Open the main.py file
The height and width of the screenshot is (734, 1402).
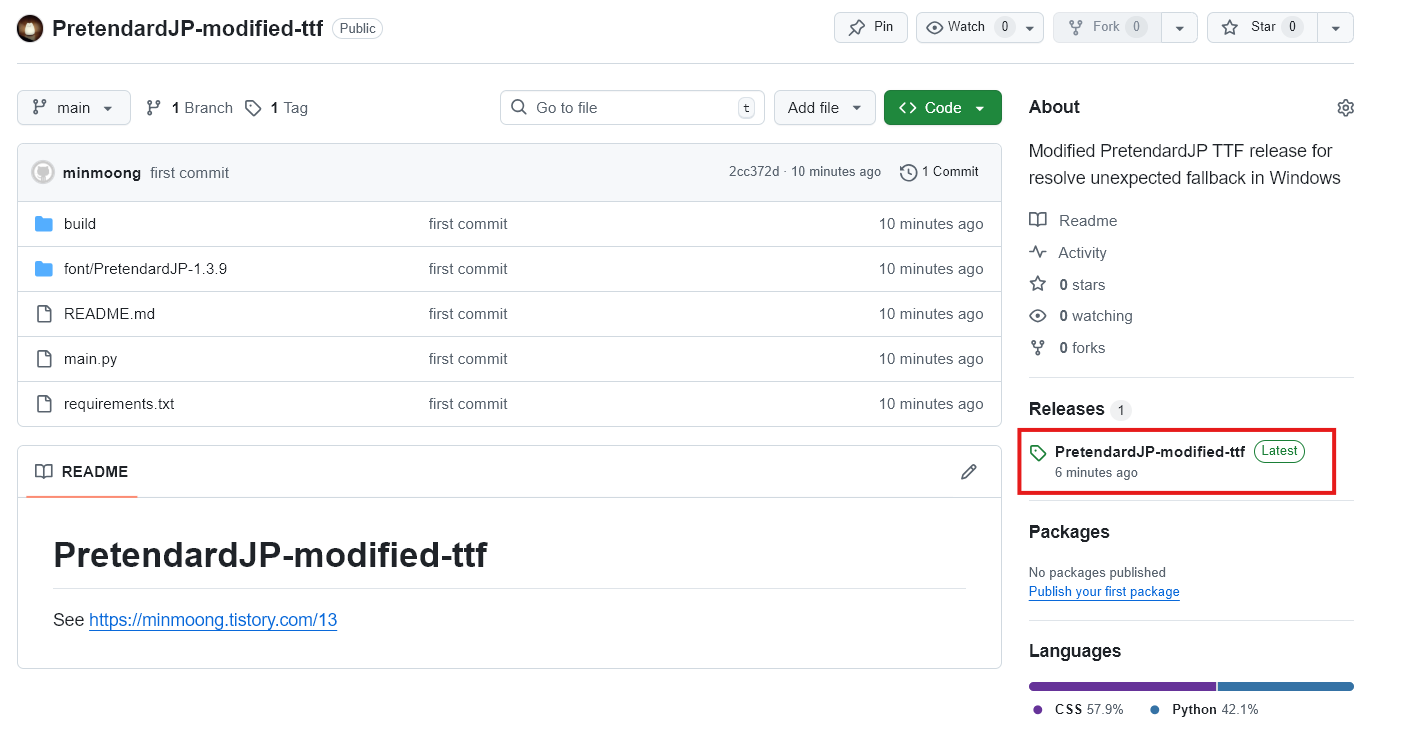[91, 359]
